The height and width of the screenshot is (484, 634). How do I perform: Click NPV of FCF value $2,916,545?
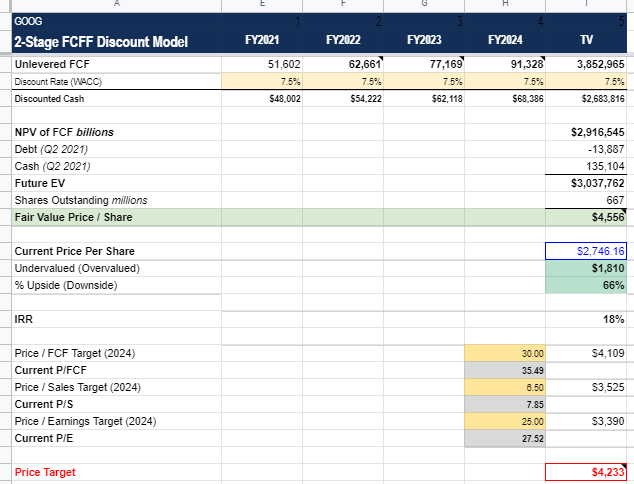pos(590,132)
